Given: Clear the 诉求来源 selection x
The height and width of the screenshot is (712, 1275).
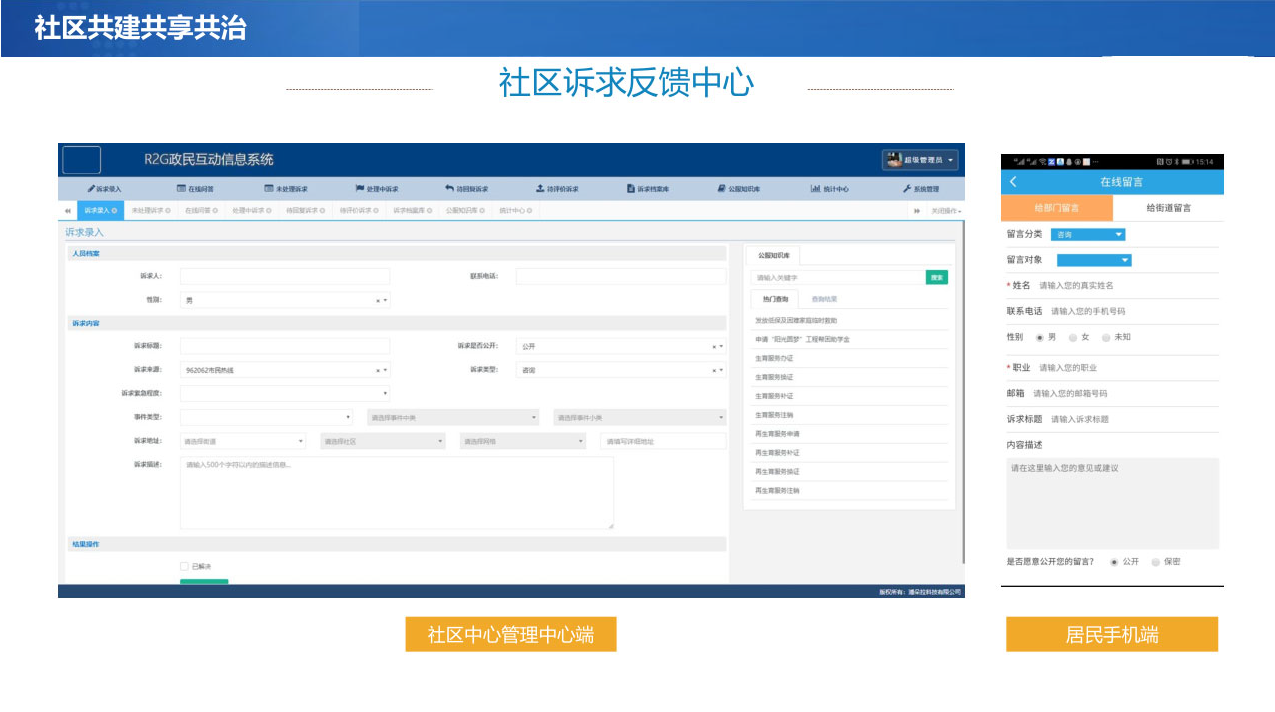Looking at the screenshot, I should coord(378,370).
